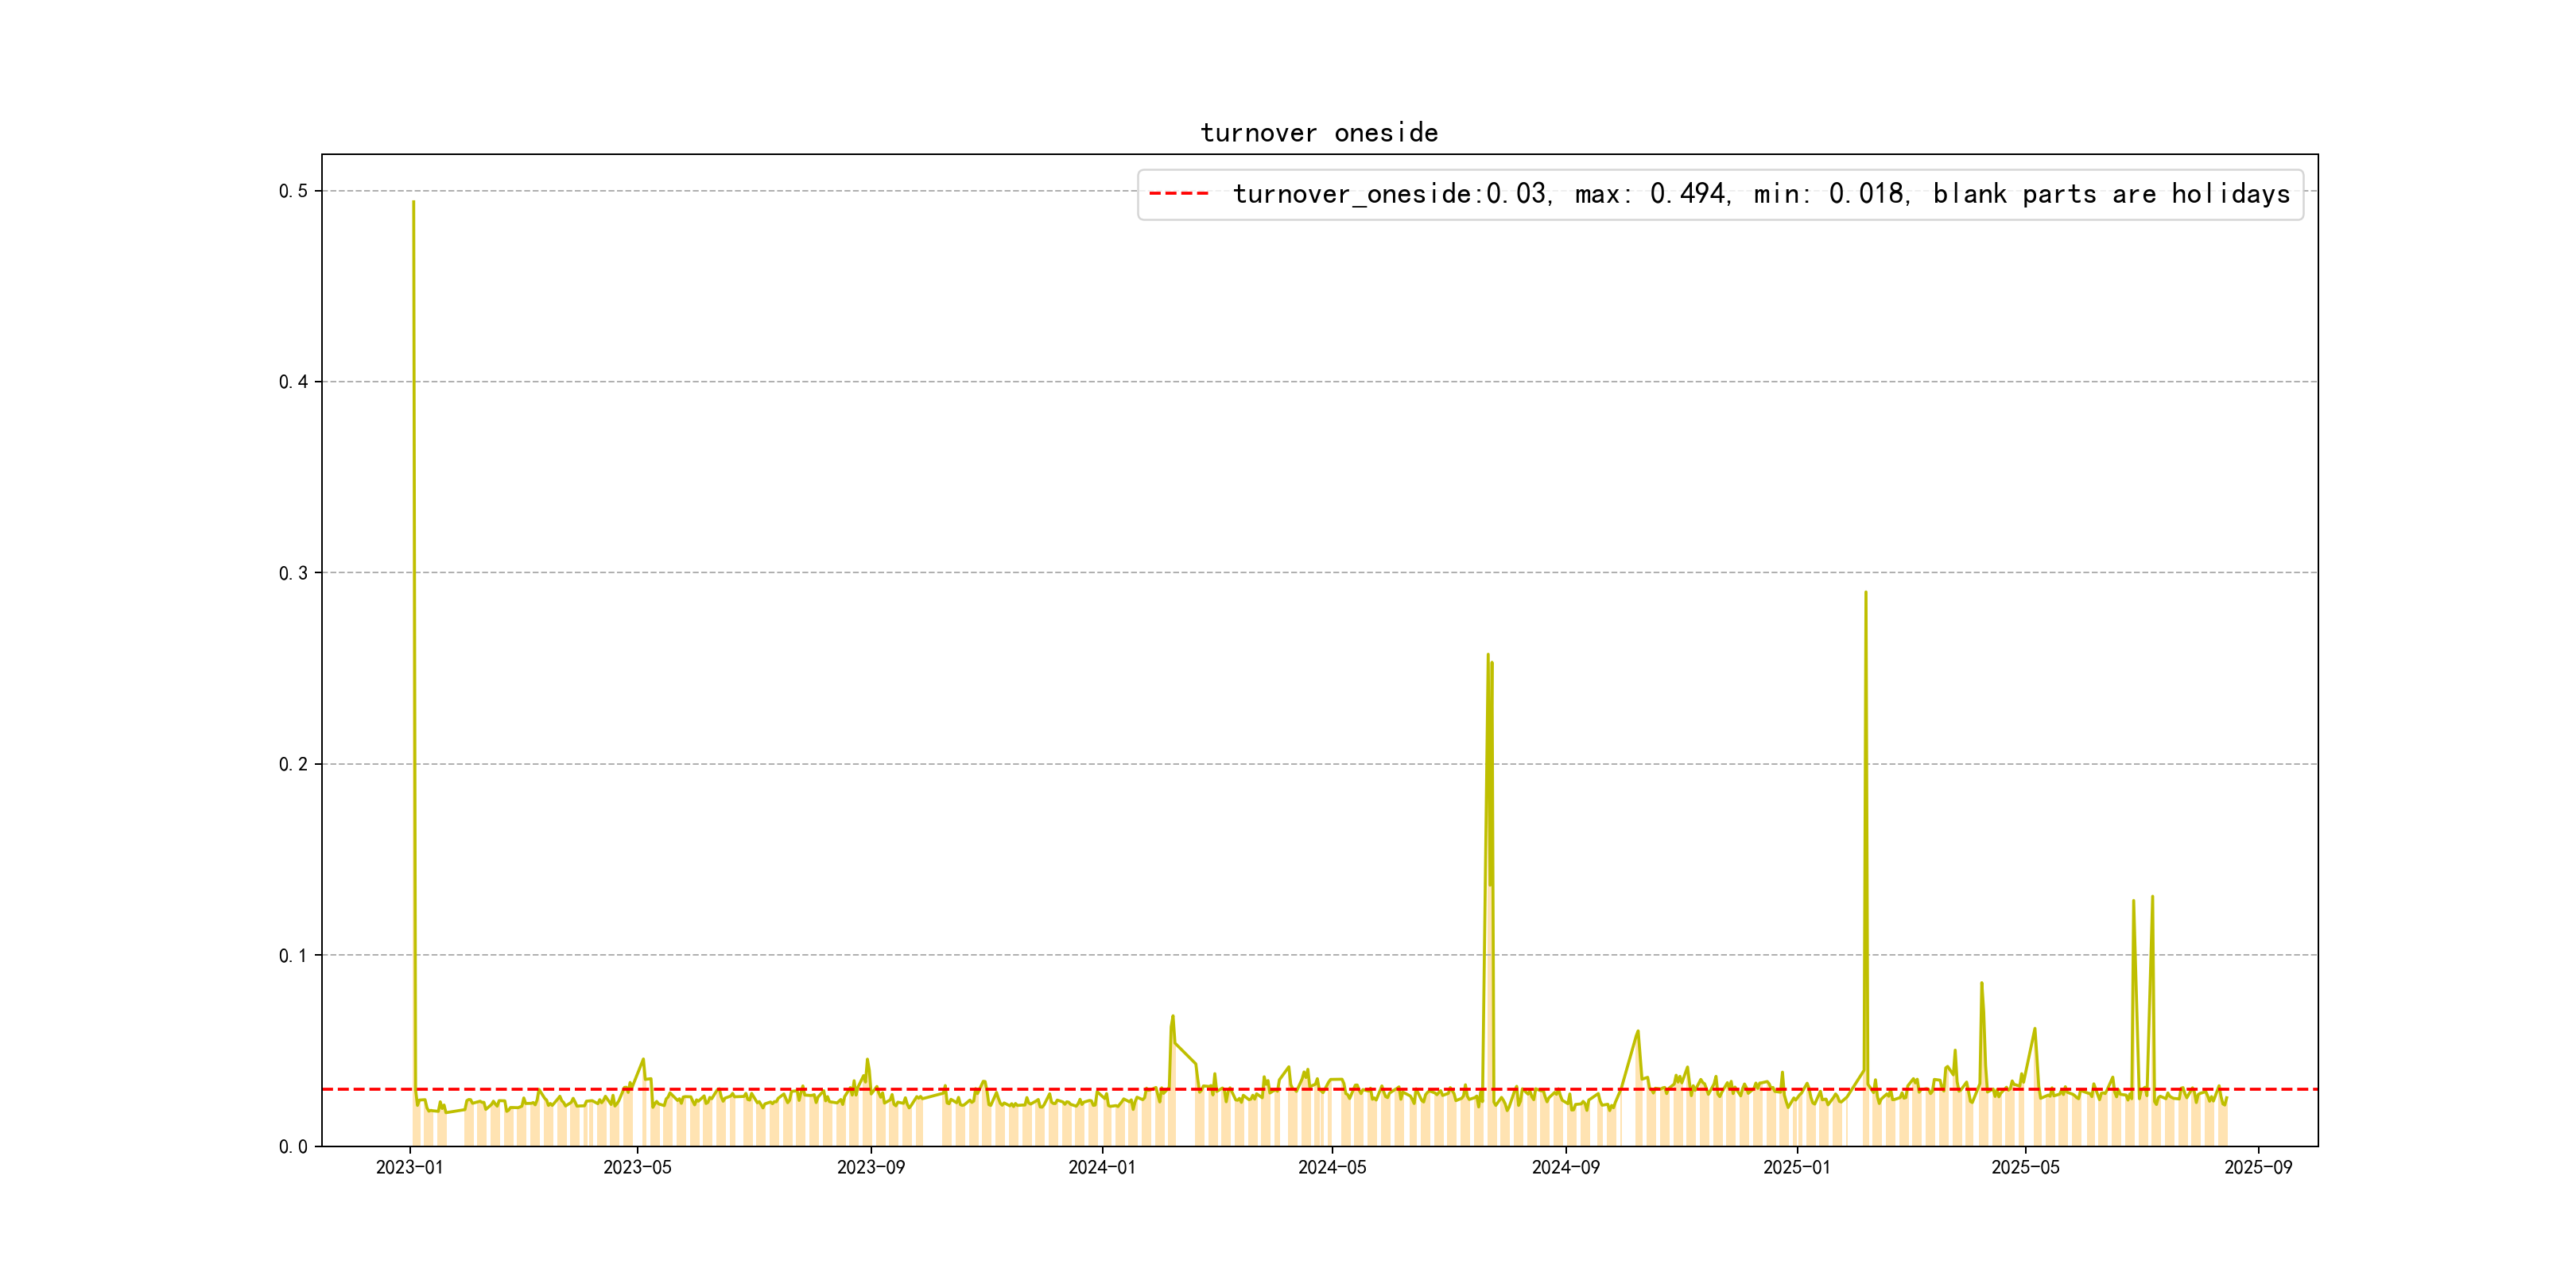Click the 0.4 y-axis tick label
Viewport: 2576px width, 1288px height.
[x=293, y=382]
